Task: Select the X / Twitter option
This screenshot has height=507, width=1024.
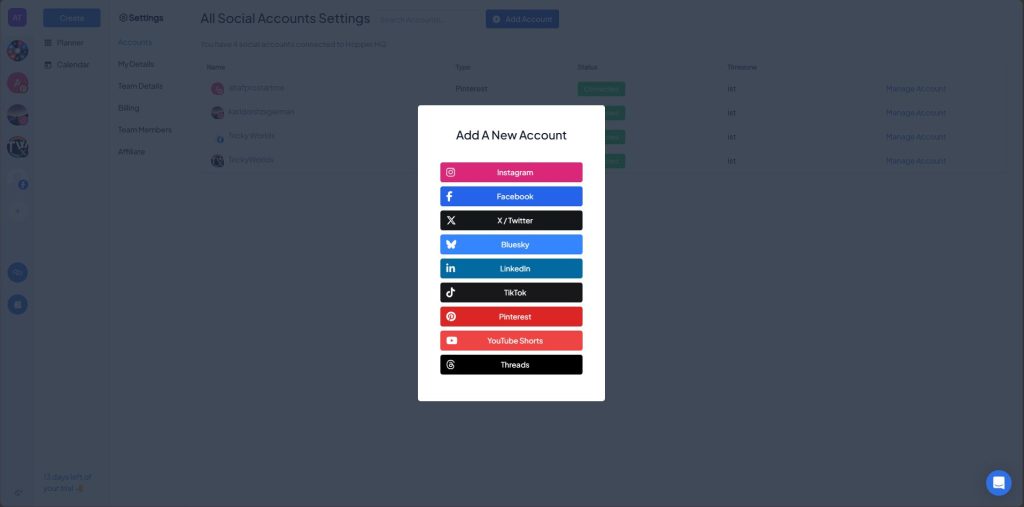Action: (511, 220)
